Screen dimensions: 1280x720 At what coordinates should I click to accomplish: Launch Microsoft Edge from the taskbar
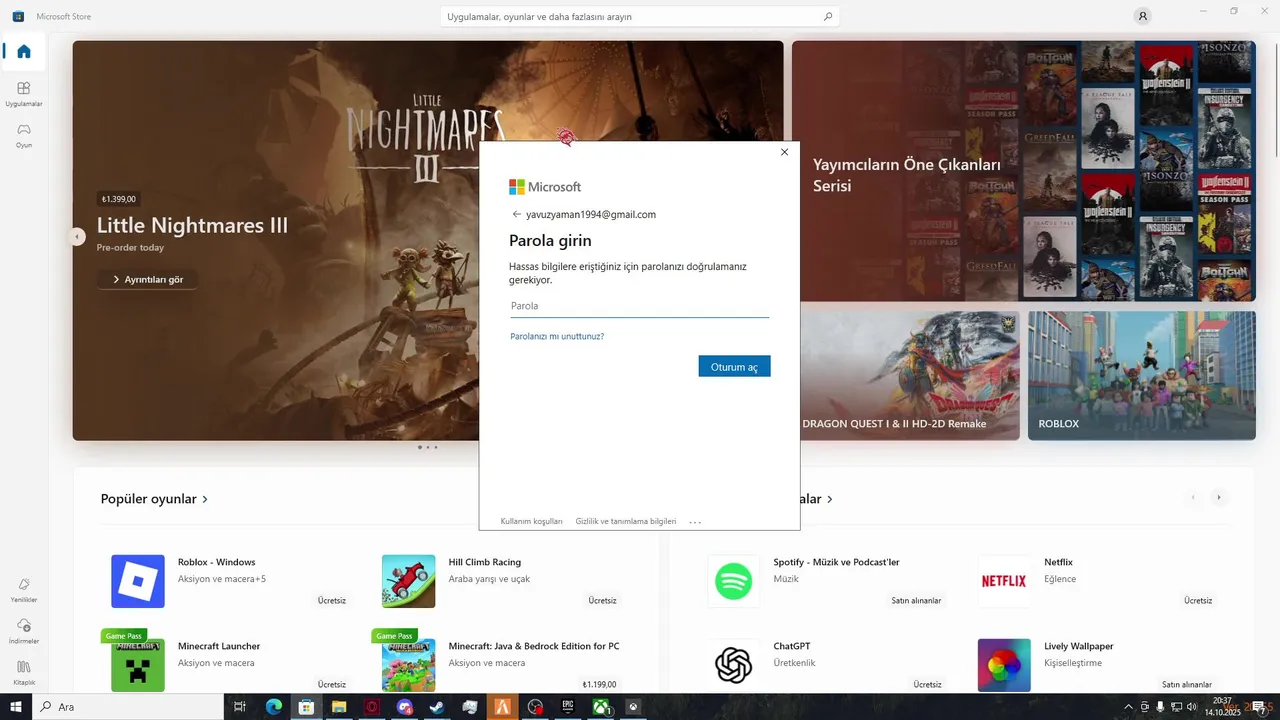pos(273,707)
